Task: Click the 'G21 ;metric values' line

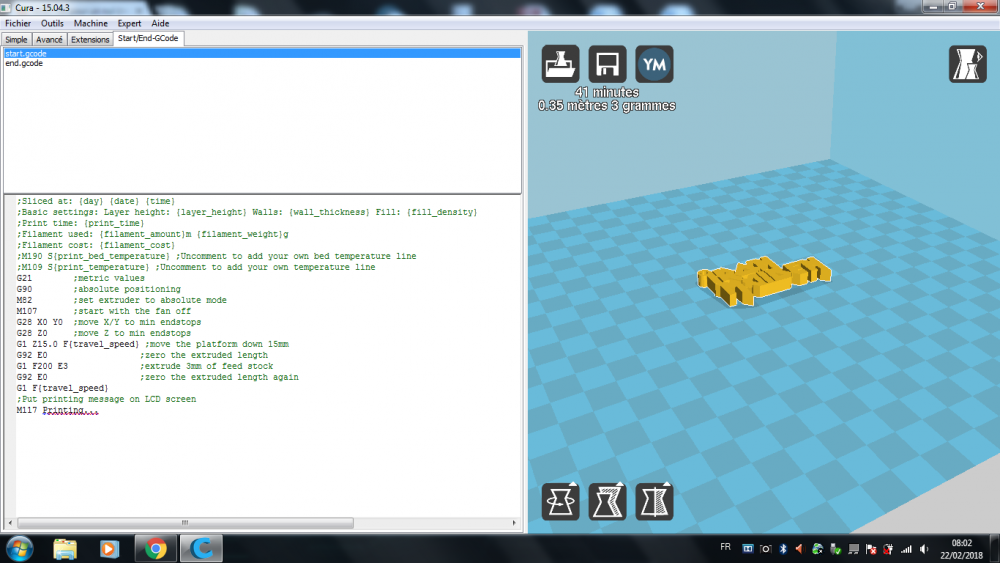Action: coord(80,278)
